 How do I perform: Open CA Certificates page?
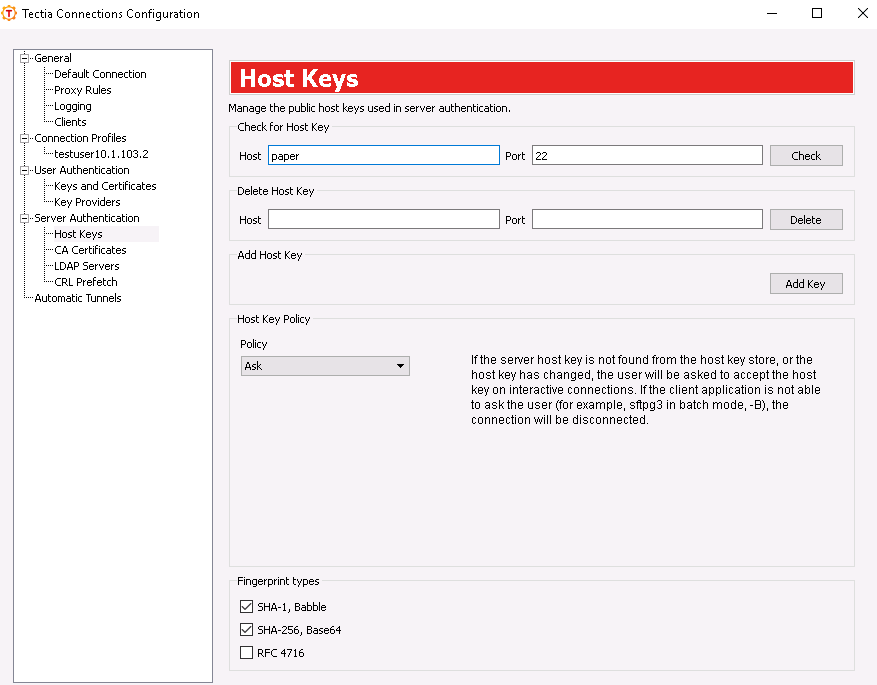point(90,250)
